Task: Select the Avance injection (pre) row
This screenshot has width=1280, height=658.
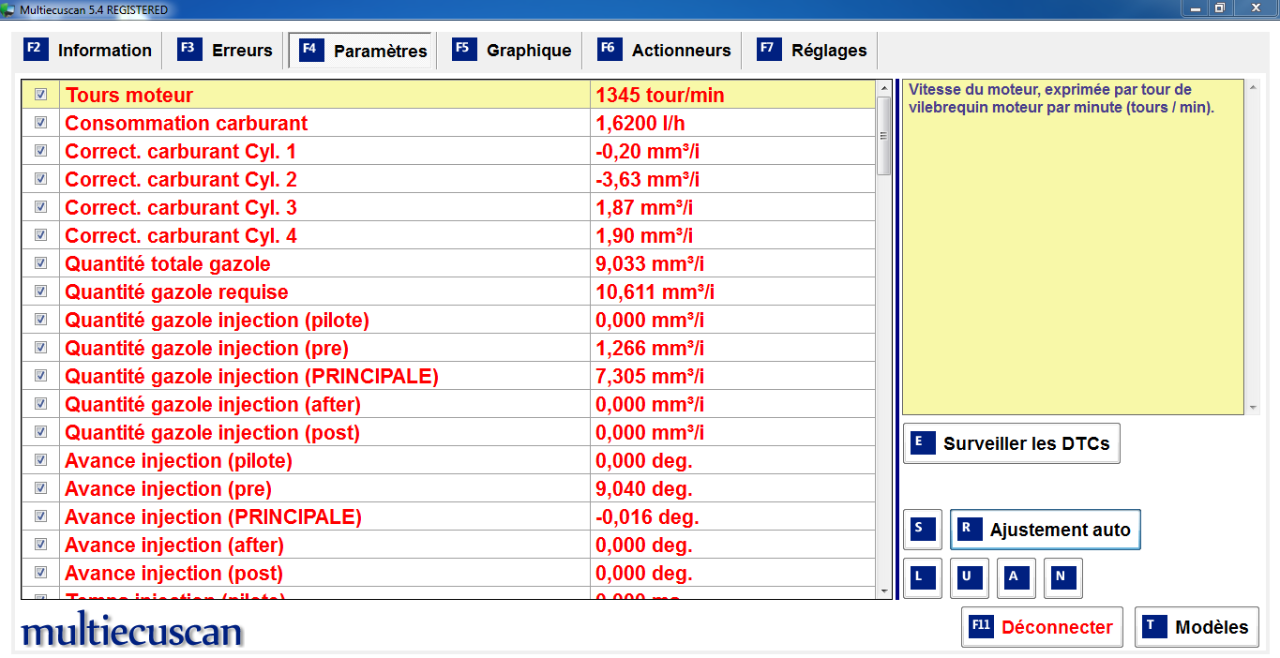Action: (300, 489)
